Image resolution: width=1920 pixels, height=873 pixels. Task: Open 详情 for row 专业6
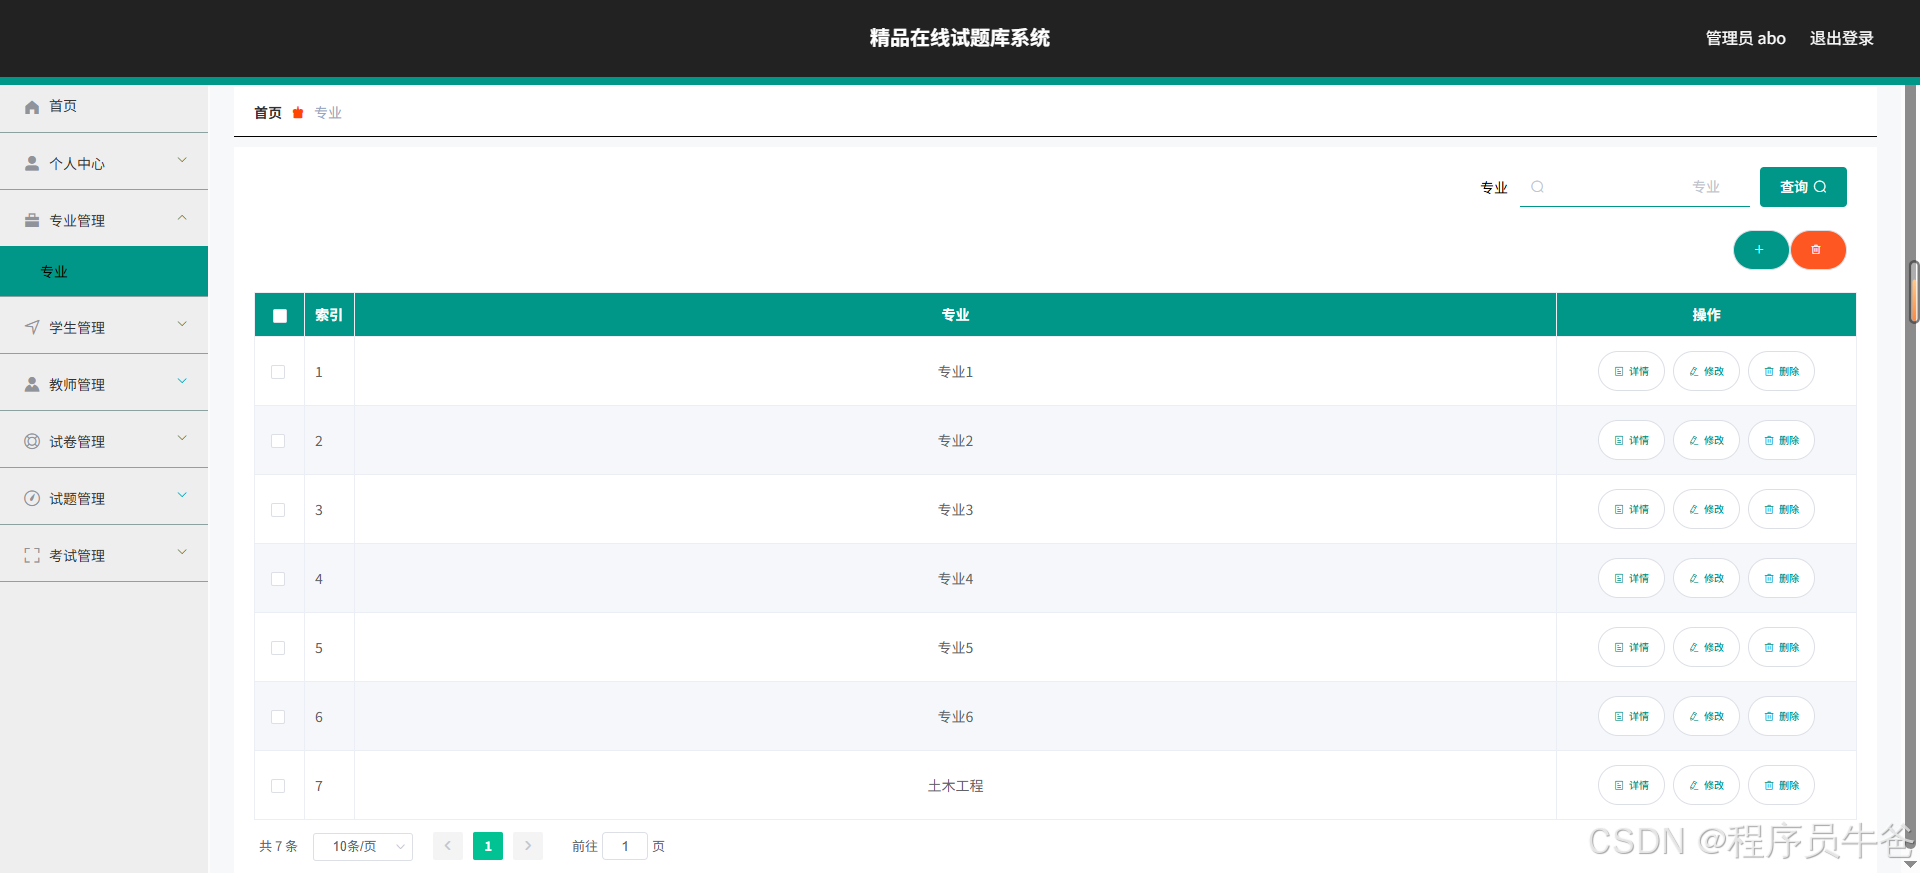(1631, 717)
